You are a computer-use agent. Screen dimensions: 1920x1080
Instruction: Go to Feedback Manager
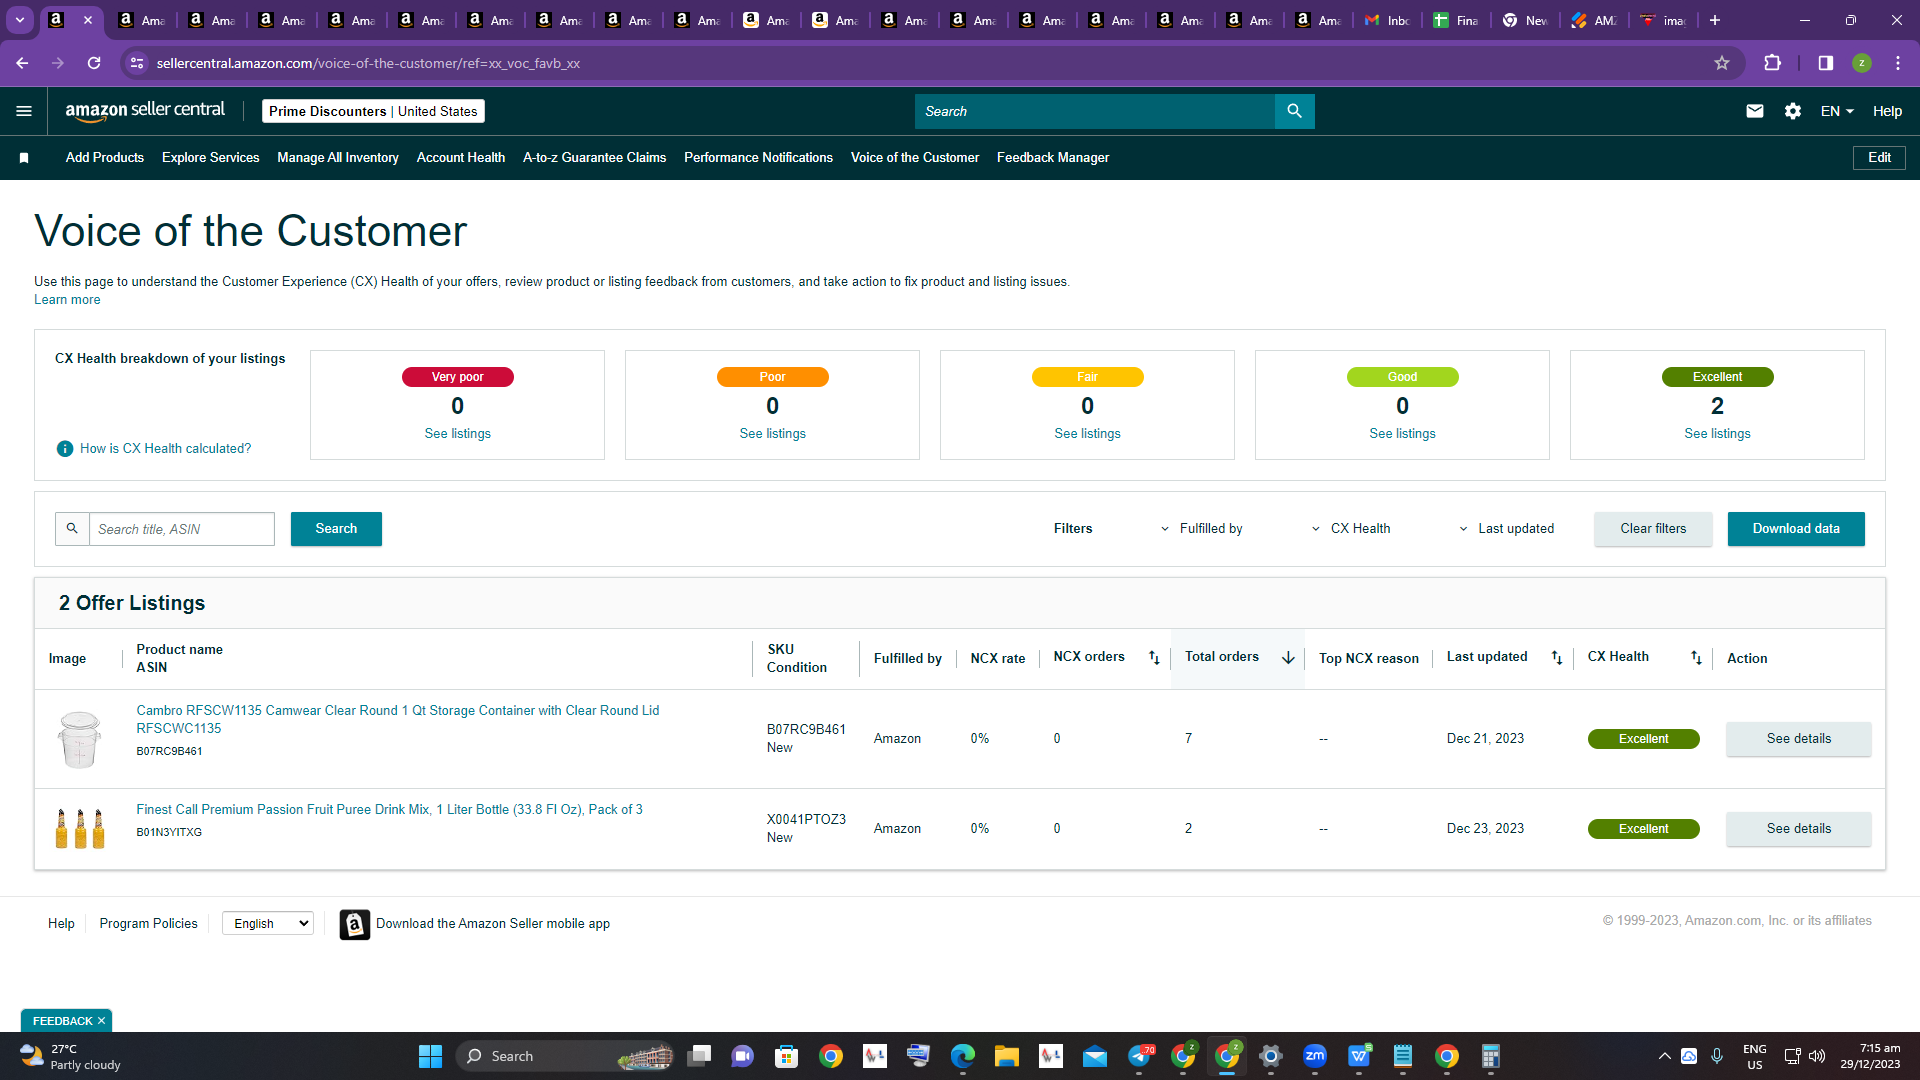coord(1053,158)
